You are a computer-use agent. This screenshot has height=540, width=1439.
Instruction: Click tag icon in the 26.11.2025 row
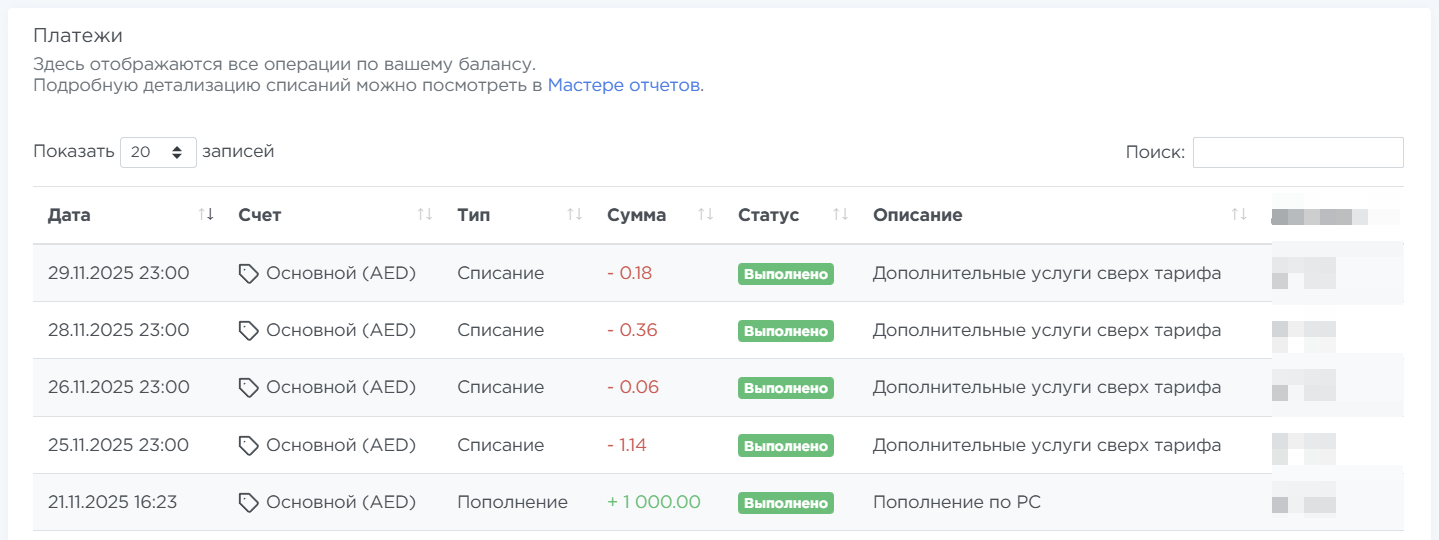(249, 388)
